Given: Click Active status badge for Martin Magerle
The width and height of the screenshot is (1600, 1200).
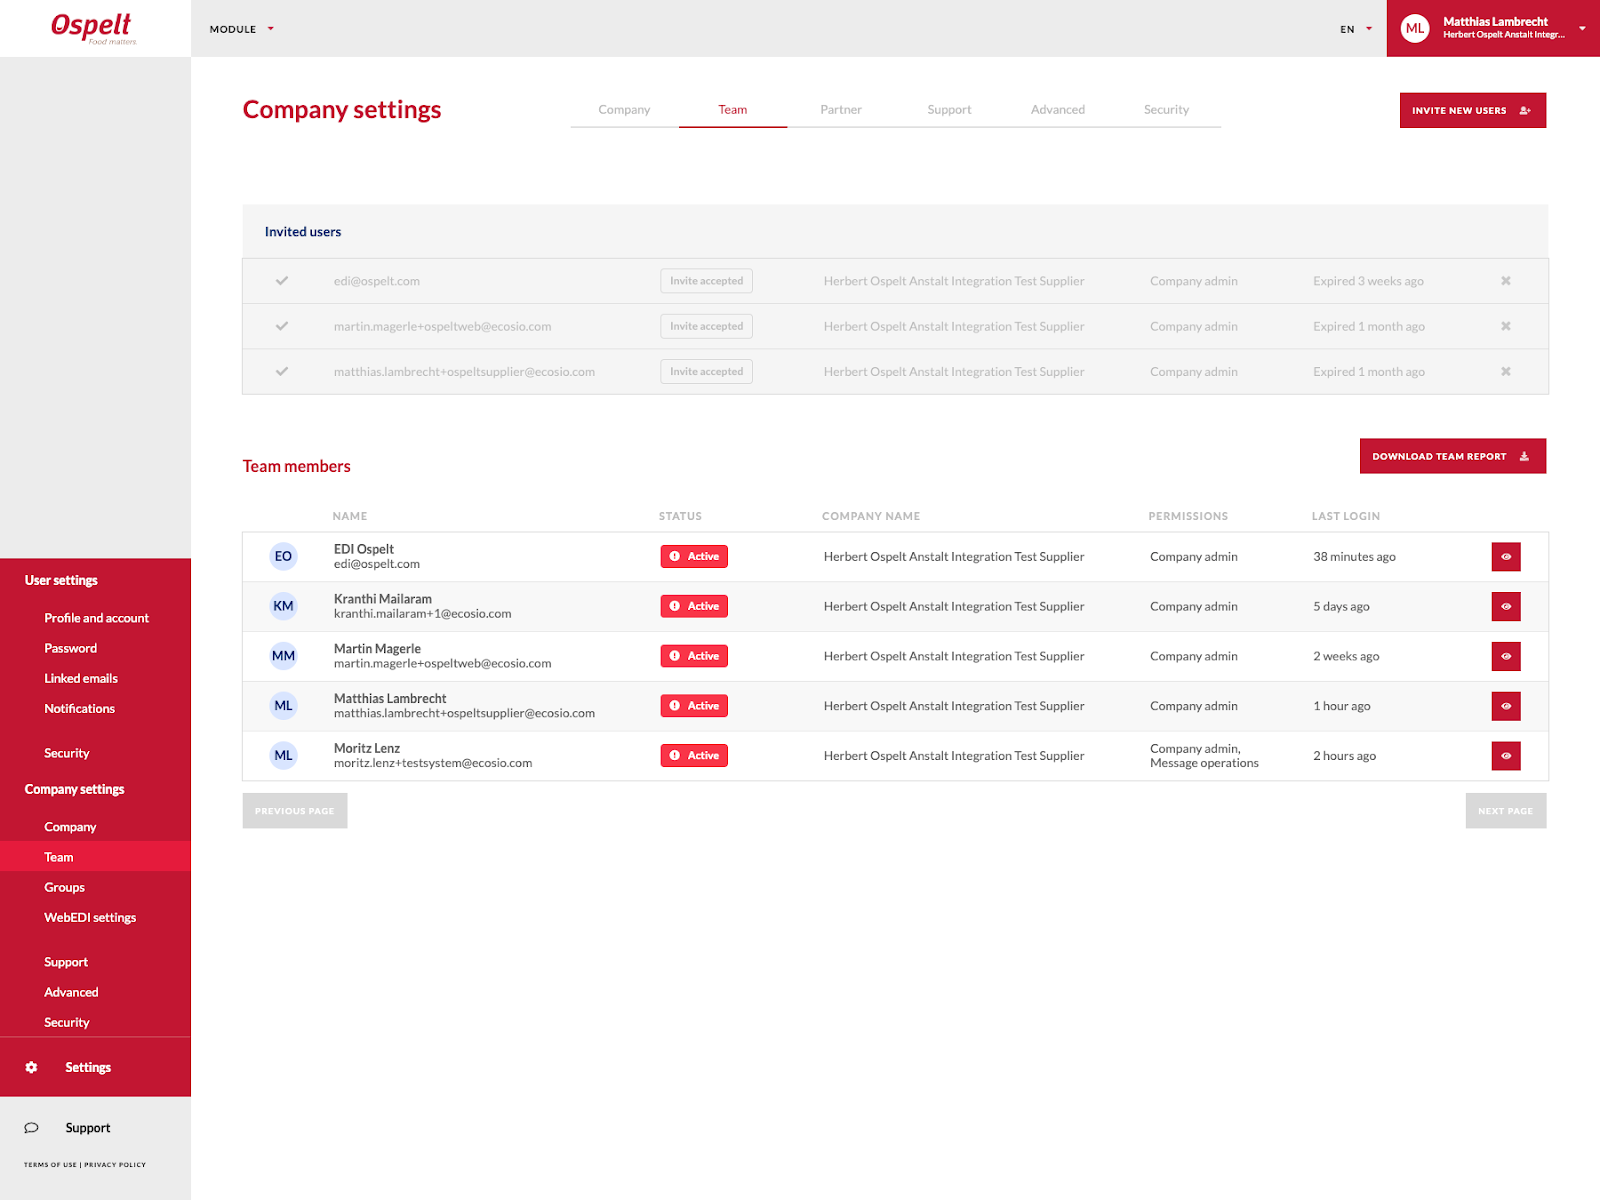Looking at the screenshot, I should (694, 656).
